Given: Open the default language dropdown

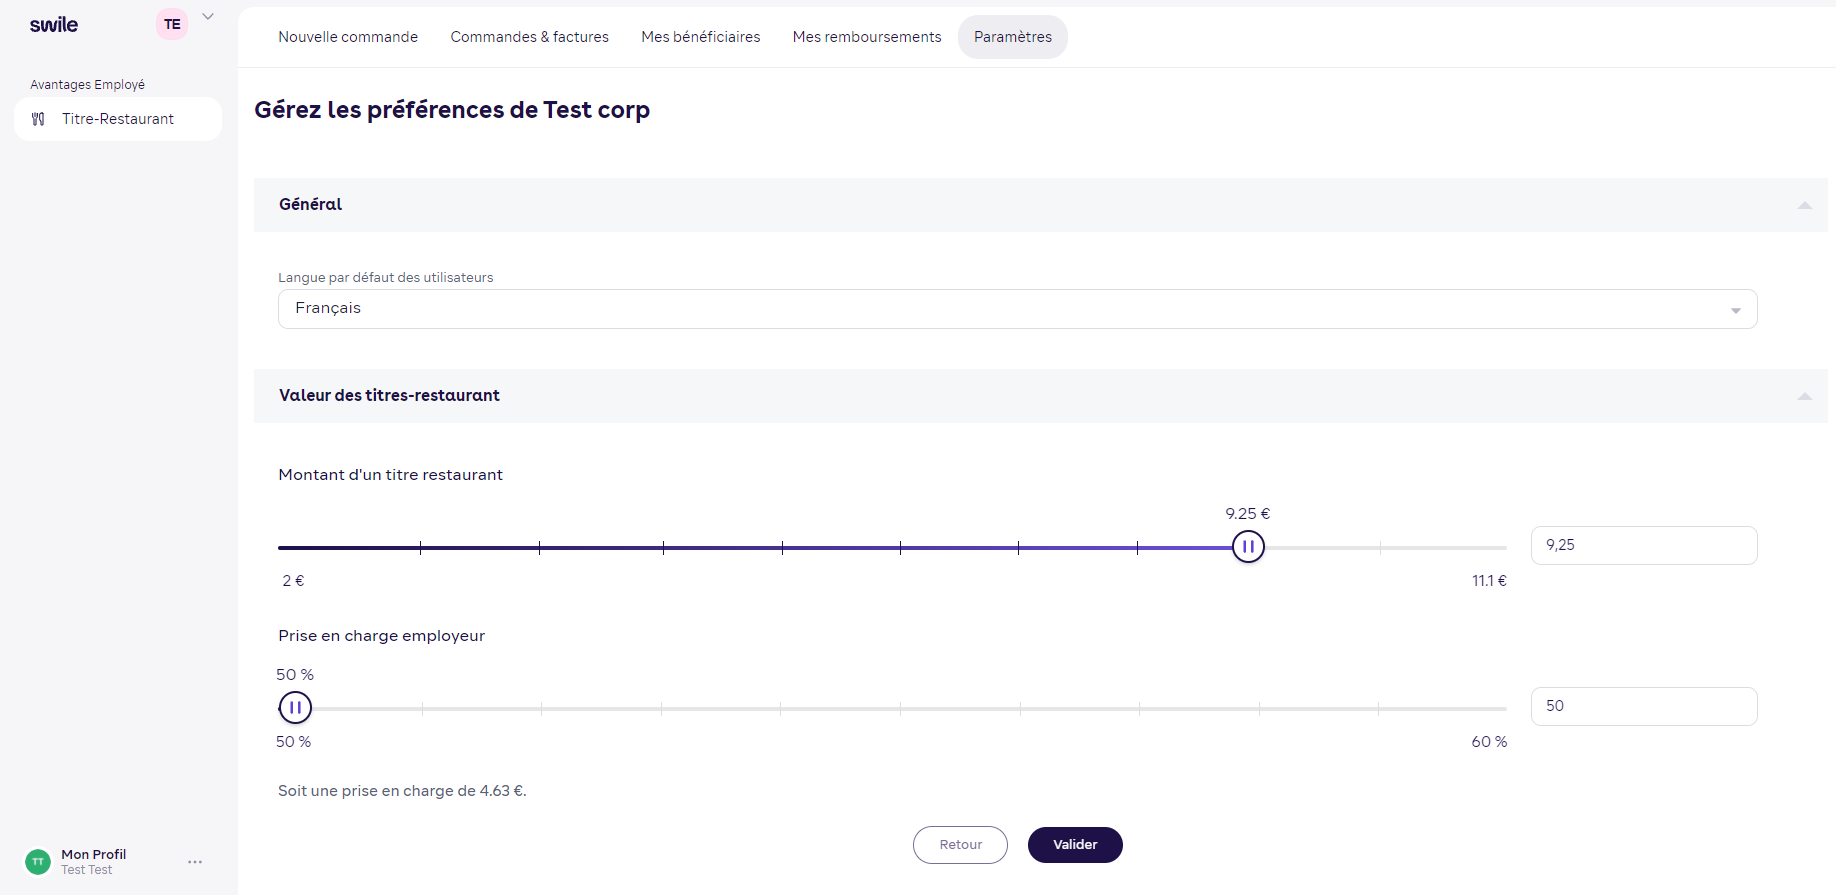Looking at the screenshot, I should 1016,309.
